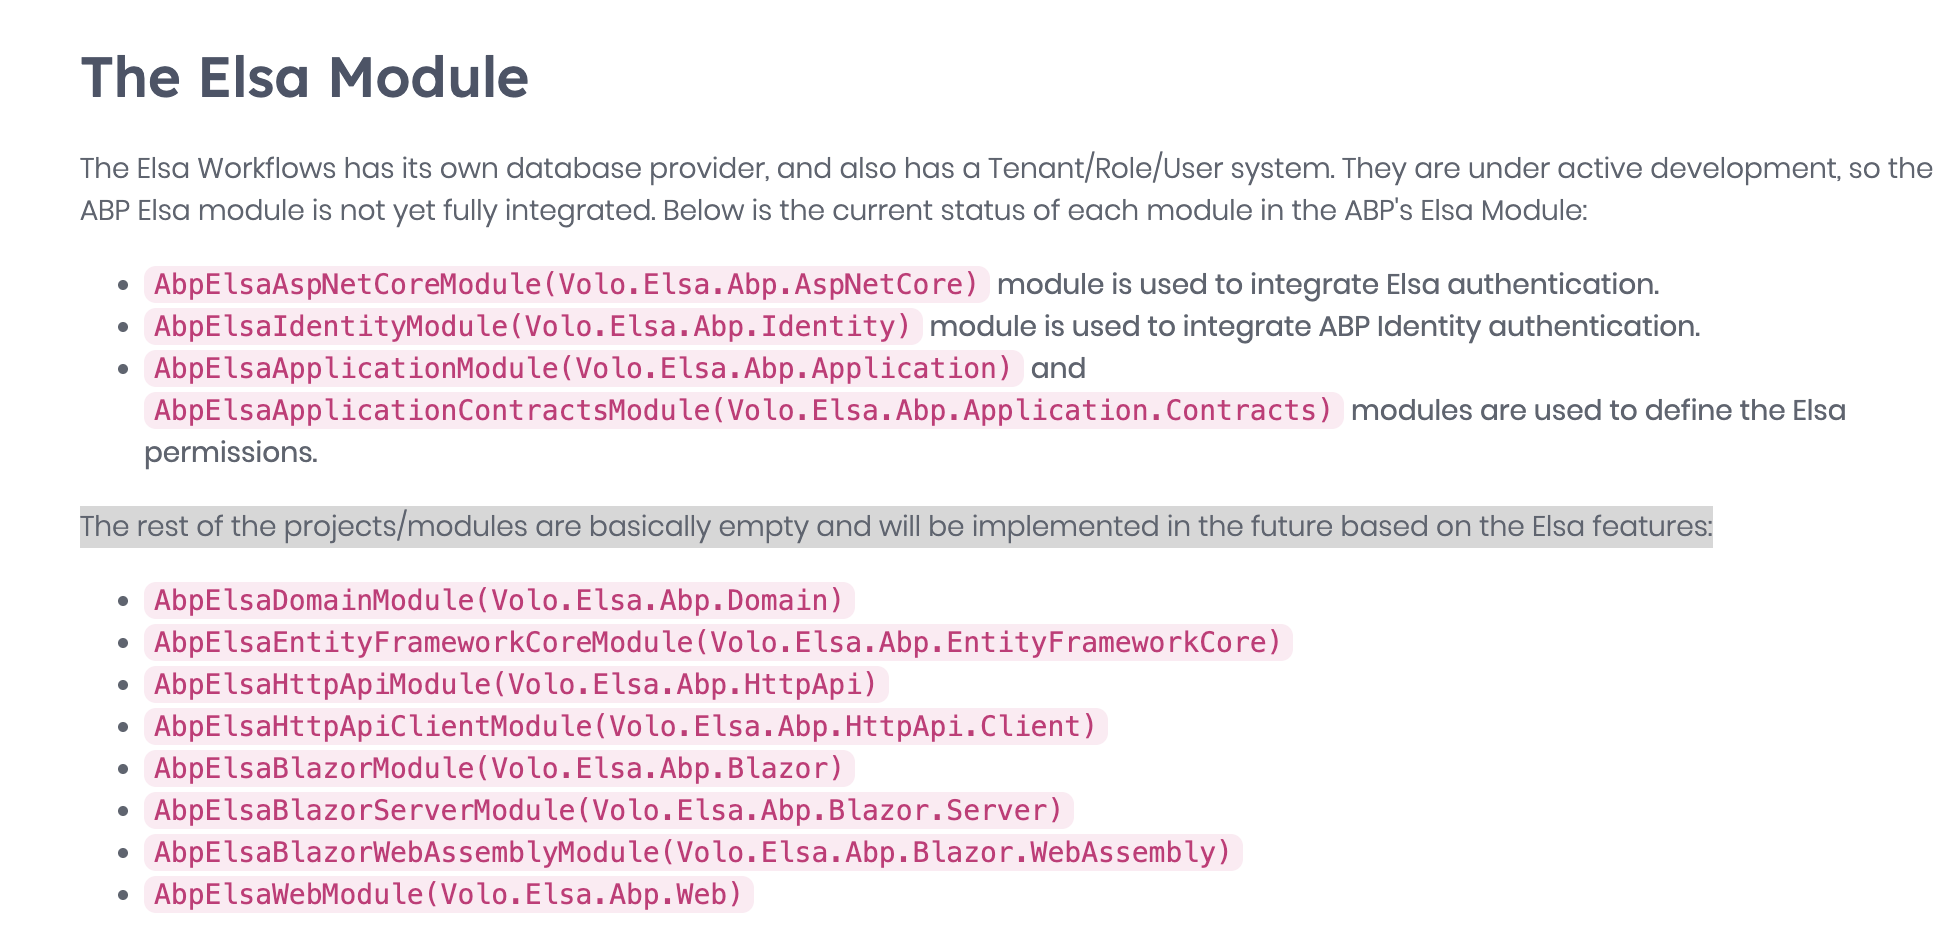Select the AbpElsaEntityFrameworkCoreModule code snippet
Viewport: 1954px width, 946px height.
(717, 643)
